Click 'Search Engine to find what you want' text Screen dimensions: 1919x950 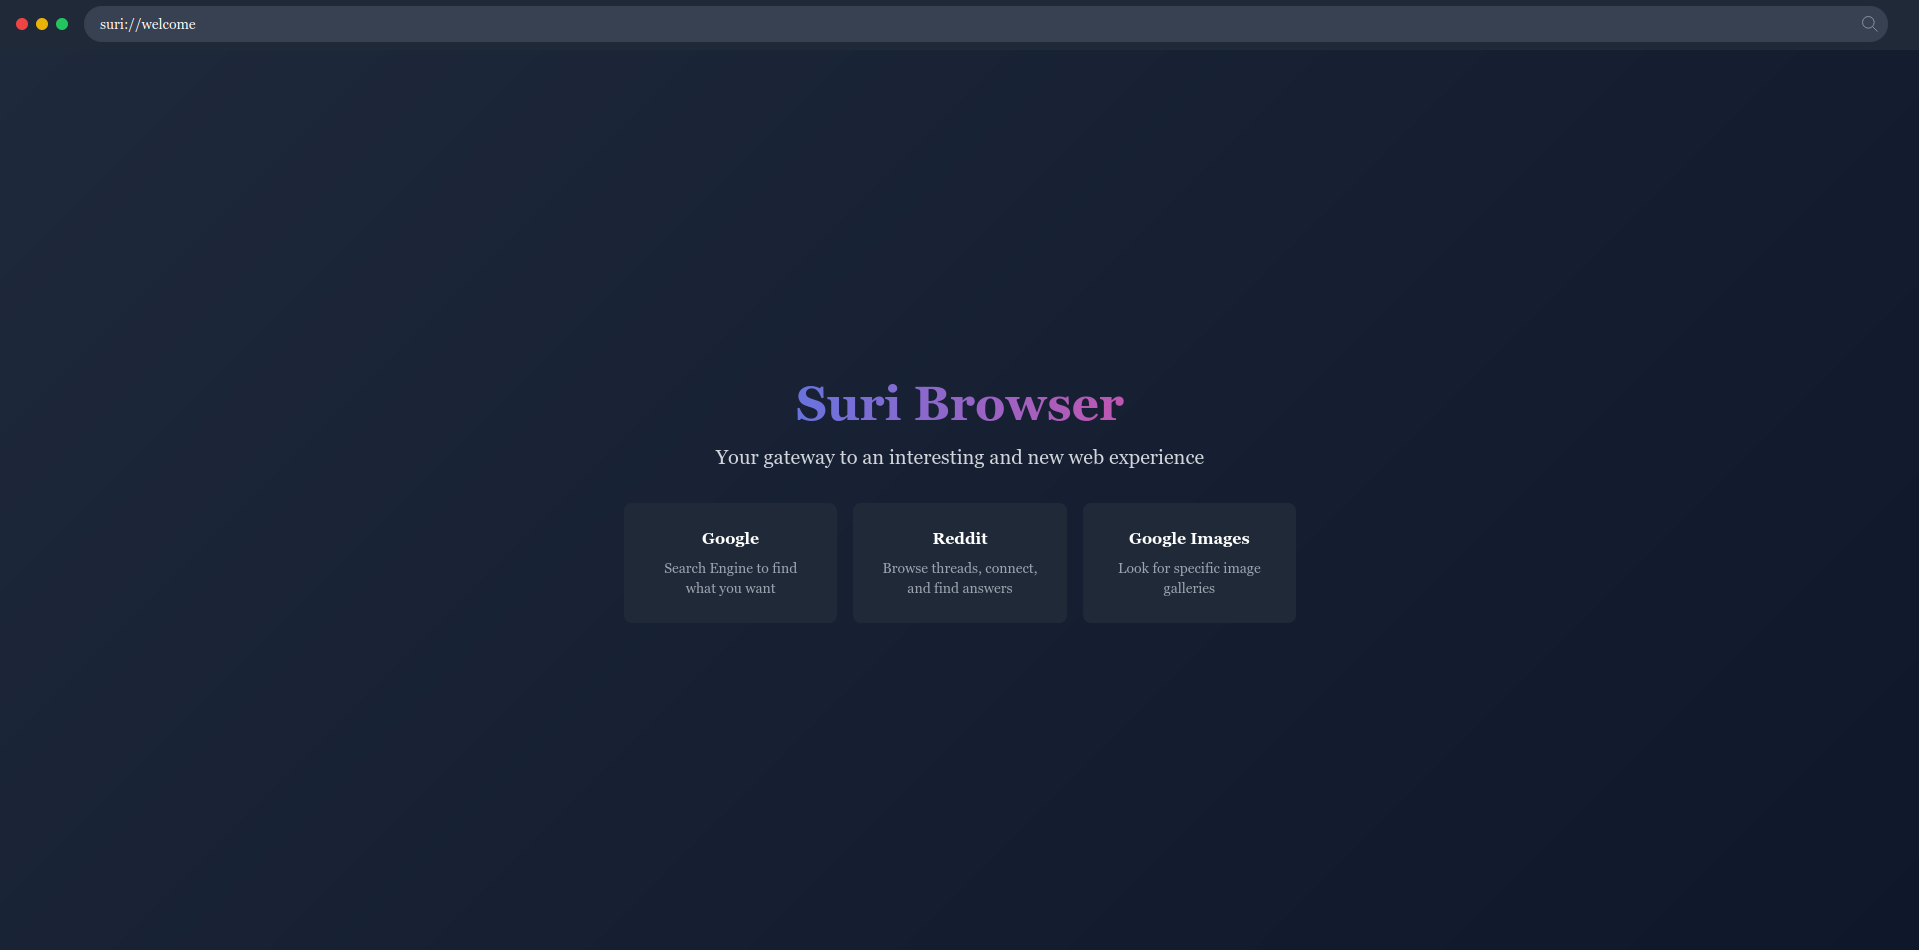tap(730, 578)
